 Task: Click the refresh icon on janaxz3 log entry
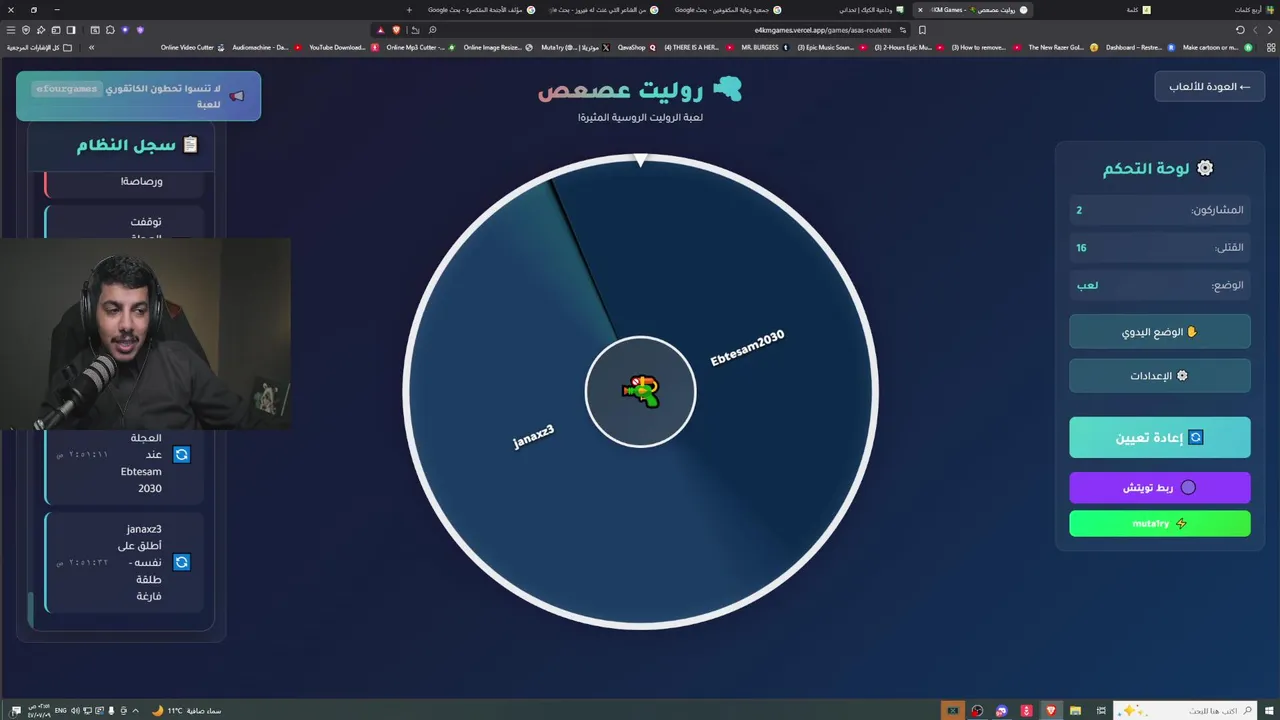click(181, 562)
